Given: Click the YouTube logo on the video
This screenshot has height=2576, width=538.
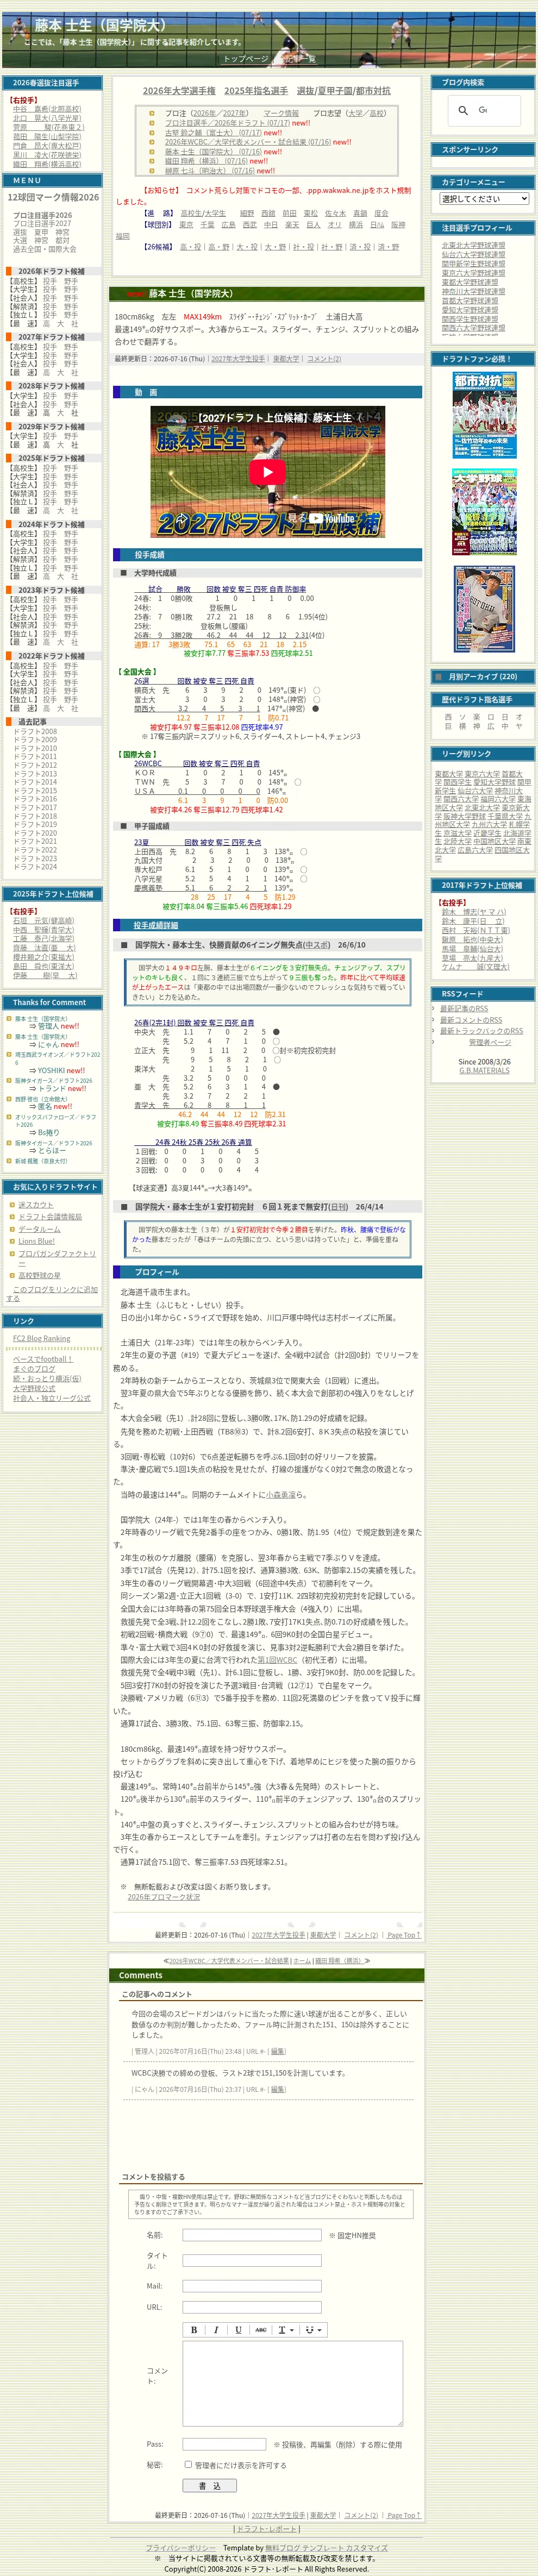Looking at the screenshot, I should point(331,518).
